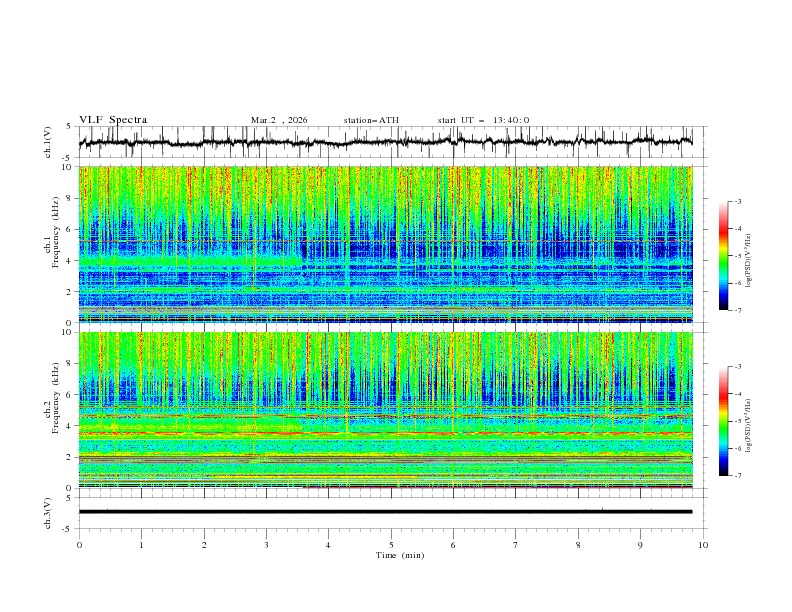This screenshot has height=612, width=792.
Task: Click the time axis tick label "3"
Action: [266, 545]
